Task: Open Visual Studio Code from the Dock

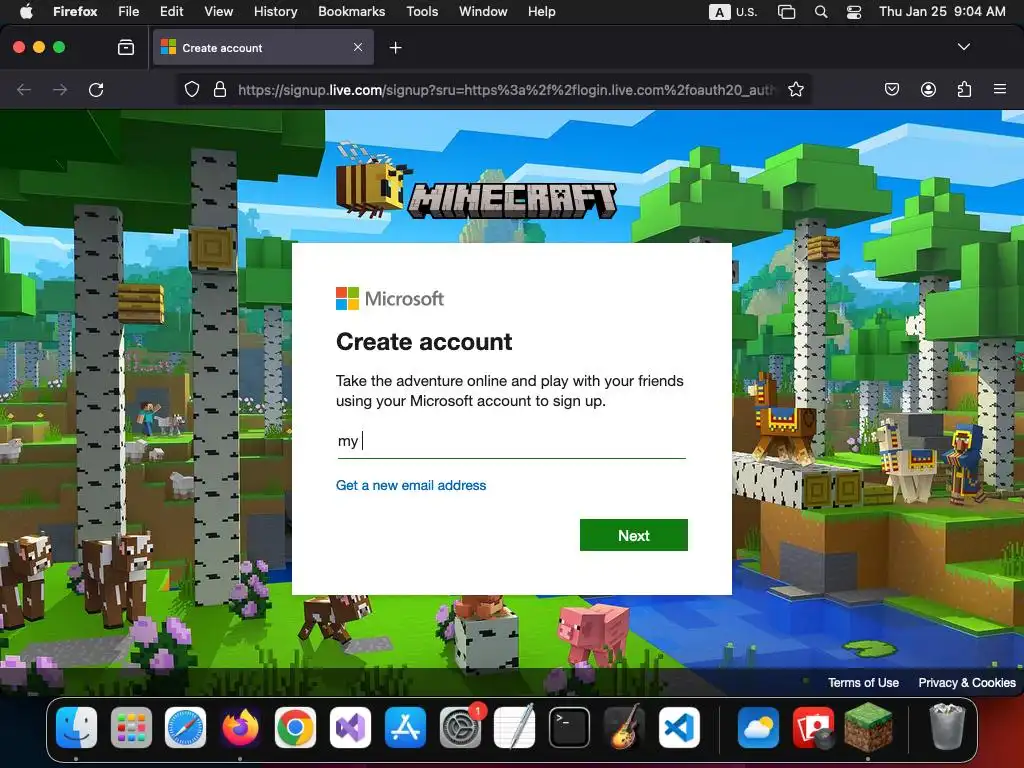Action: (679, 728)
